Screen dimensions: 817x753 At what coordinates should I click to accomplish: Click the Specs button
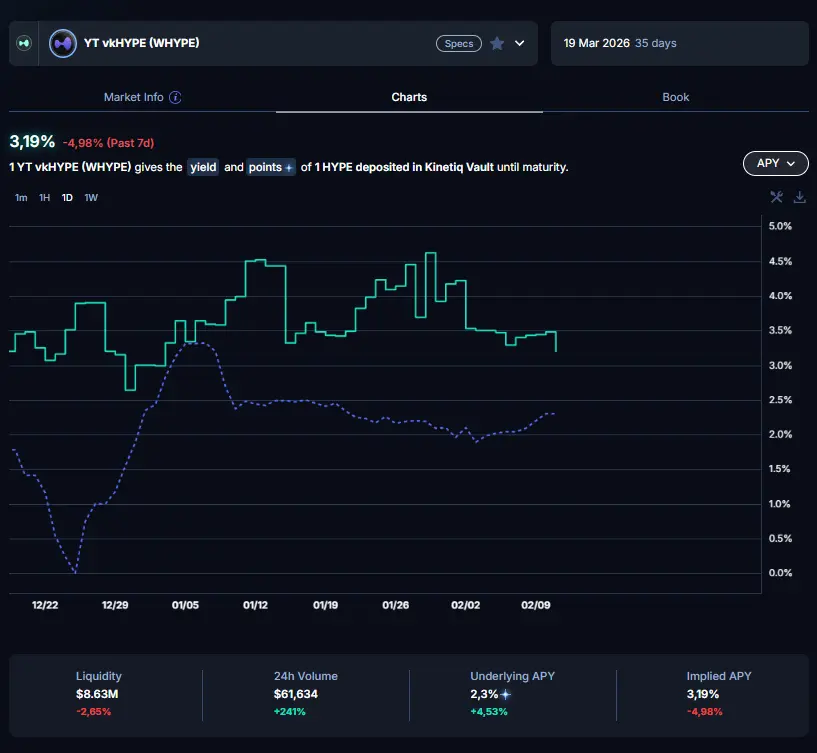pyautogui.click(x=459, y=44)
